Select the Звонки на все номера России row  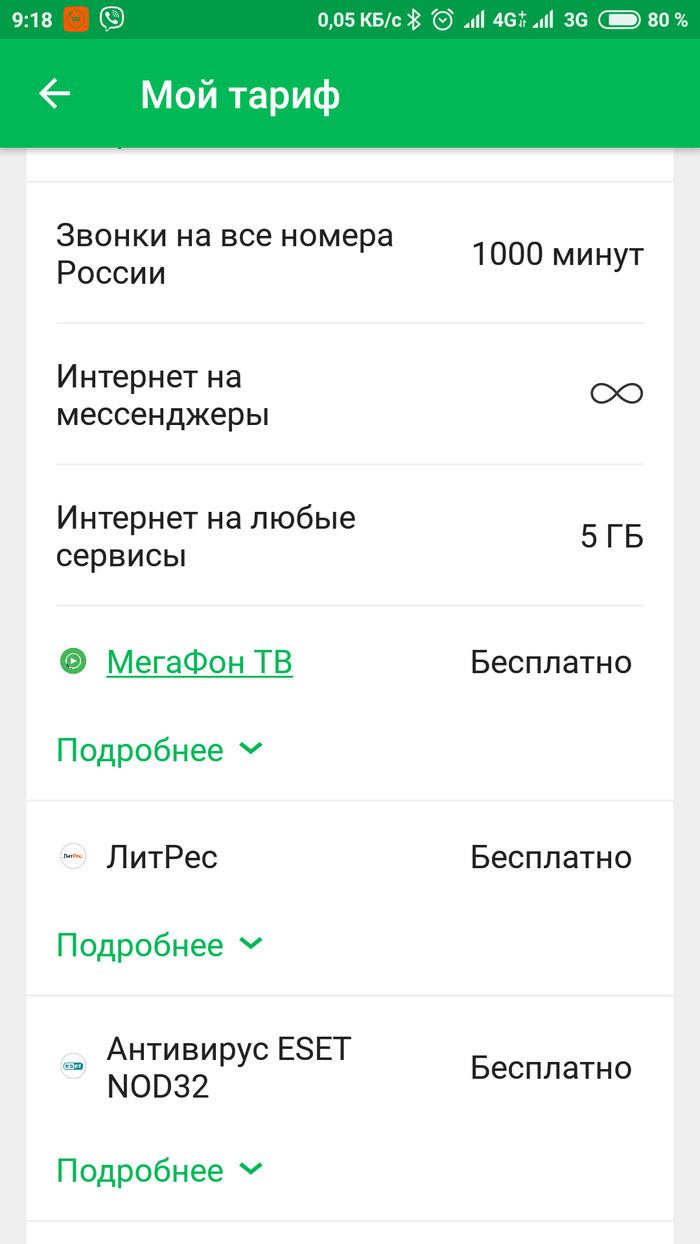[x=350, y=254]
